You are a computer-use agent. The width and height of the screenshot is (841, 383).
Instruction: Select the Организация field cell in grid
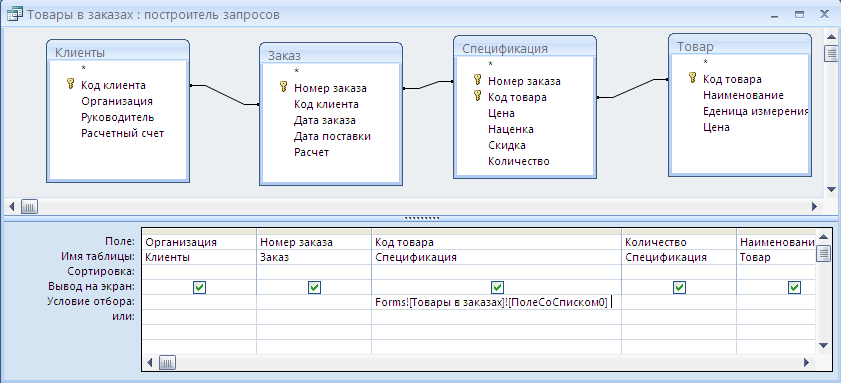(200, 242)
